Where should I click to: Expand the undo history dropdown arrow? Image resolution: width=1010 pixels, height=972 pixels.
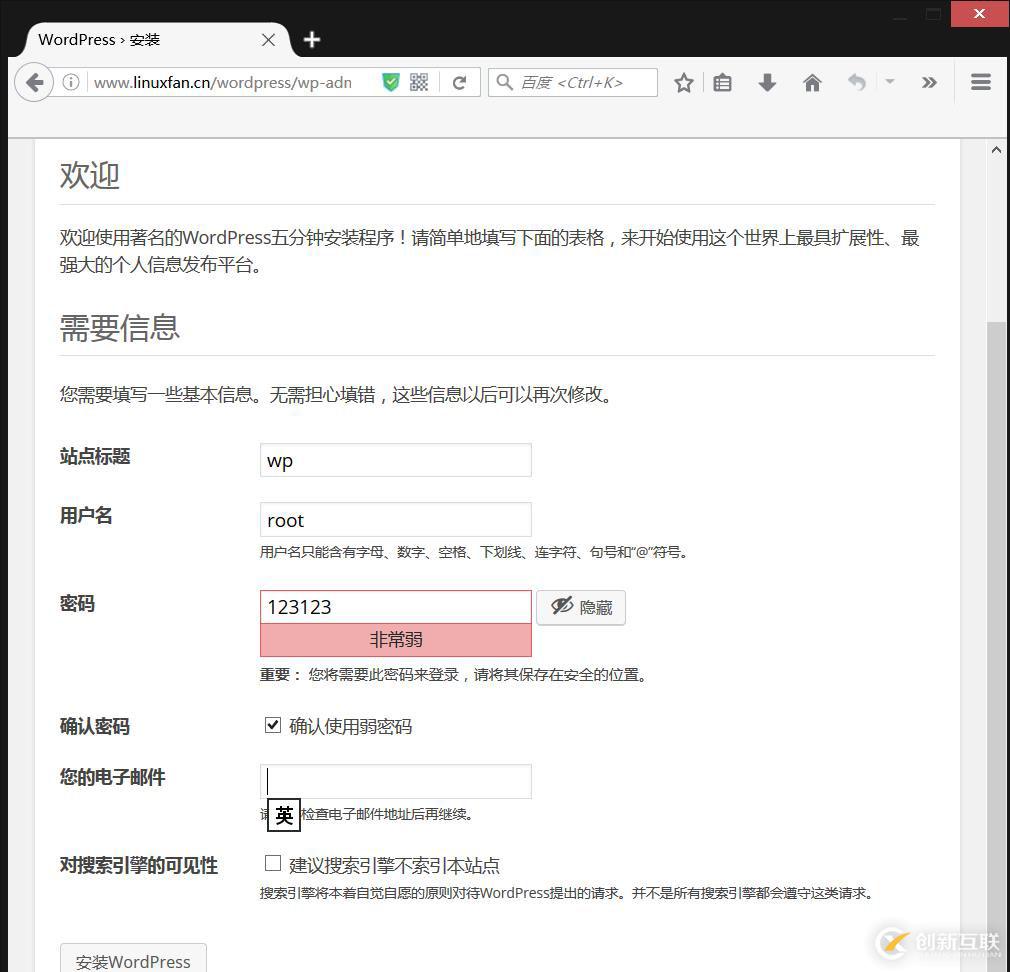point(890,82)
